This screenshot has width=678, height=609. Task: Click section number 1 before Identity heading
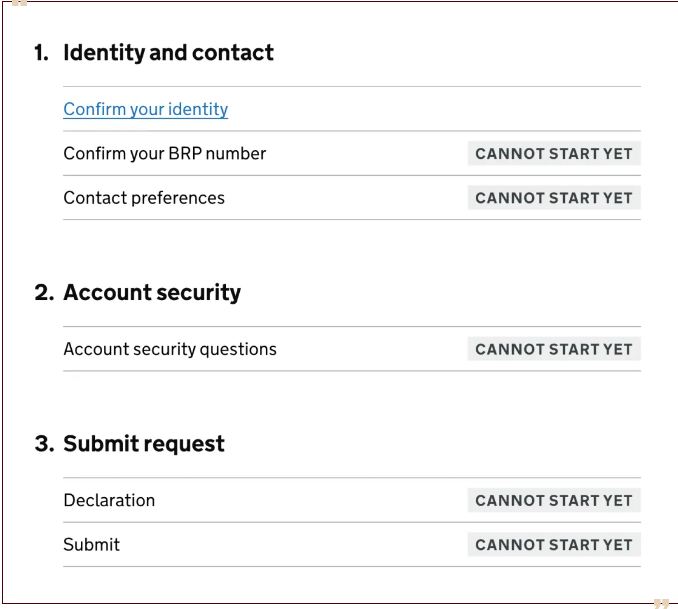tap(41, 53)
